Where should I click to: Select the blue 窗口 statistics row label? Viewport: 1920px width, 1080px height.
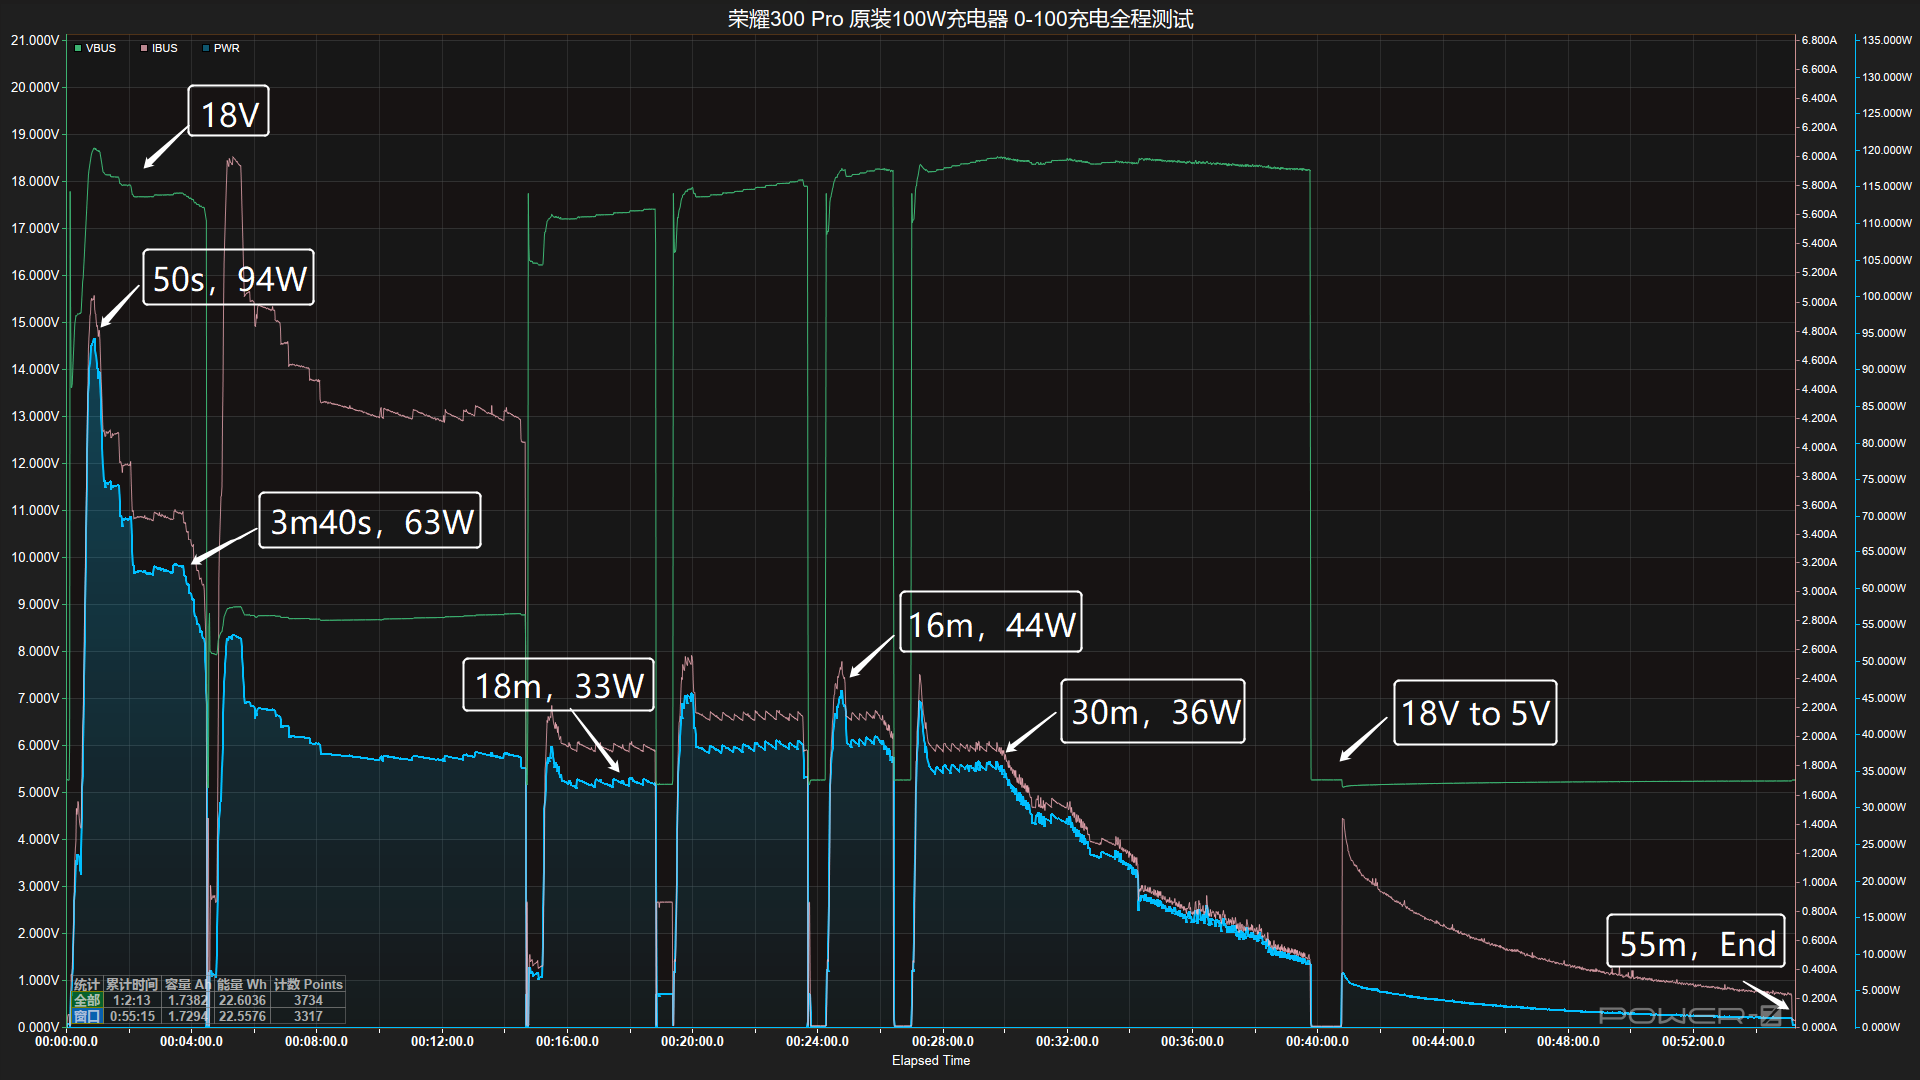(x=87, y=1016)
